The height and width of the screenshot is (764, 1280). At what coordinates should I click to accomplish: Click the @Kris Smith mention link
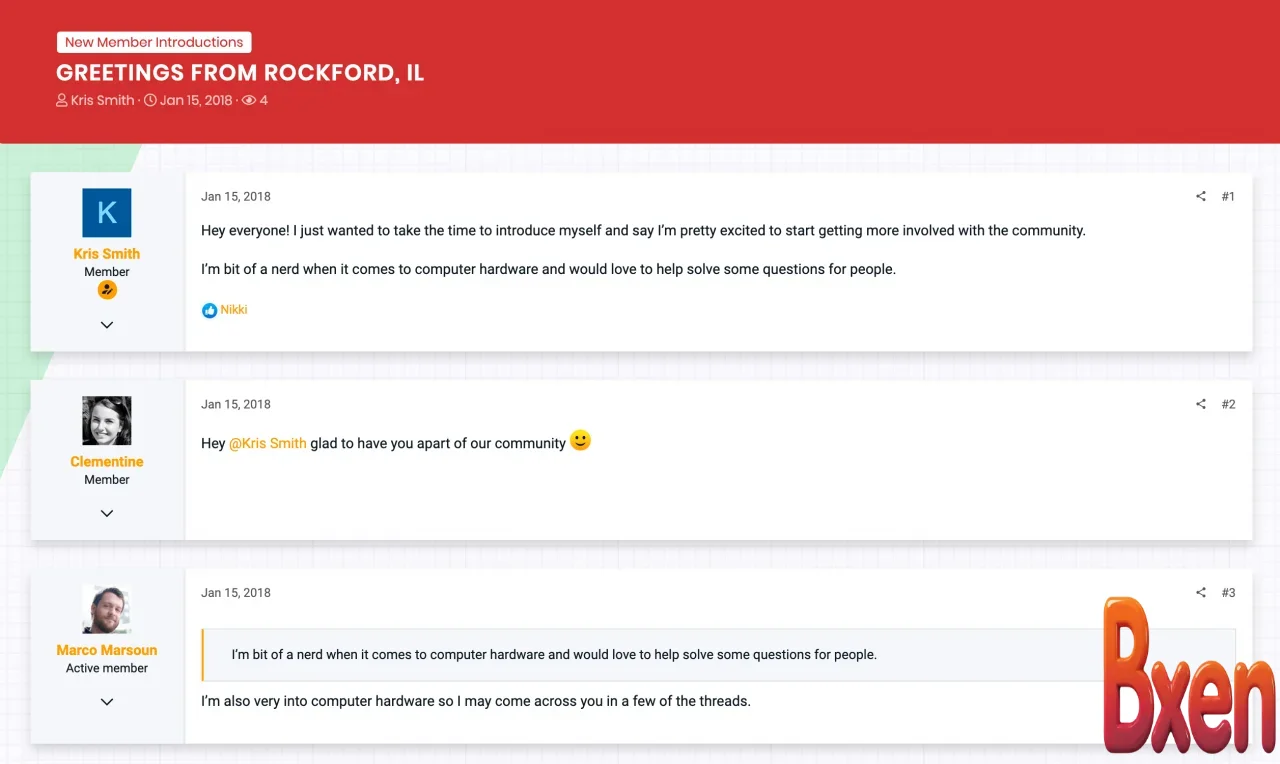pyautogui.click(x=268, y=443)
